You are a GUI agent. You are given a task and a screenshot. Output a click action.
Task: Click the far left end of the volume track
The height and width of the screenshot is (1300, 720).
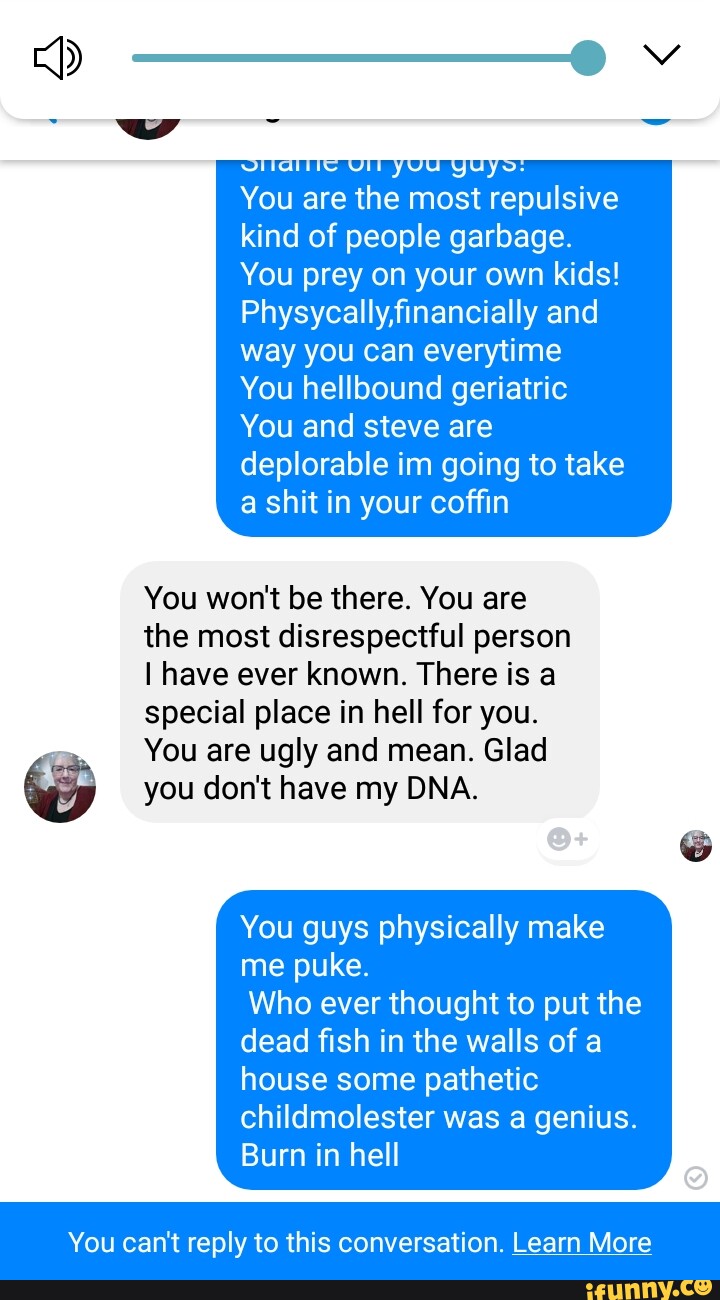136,57
